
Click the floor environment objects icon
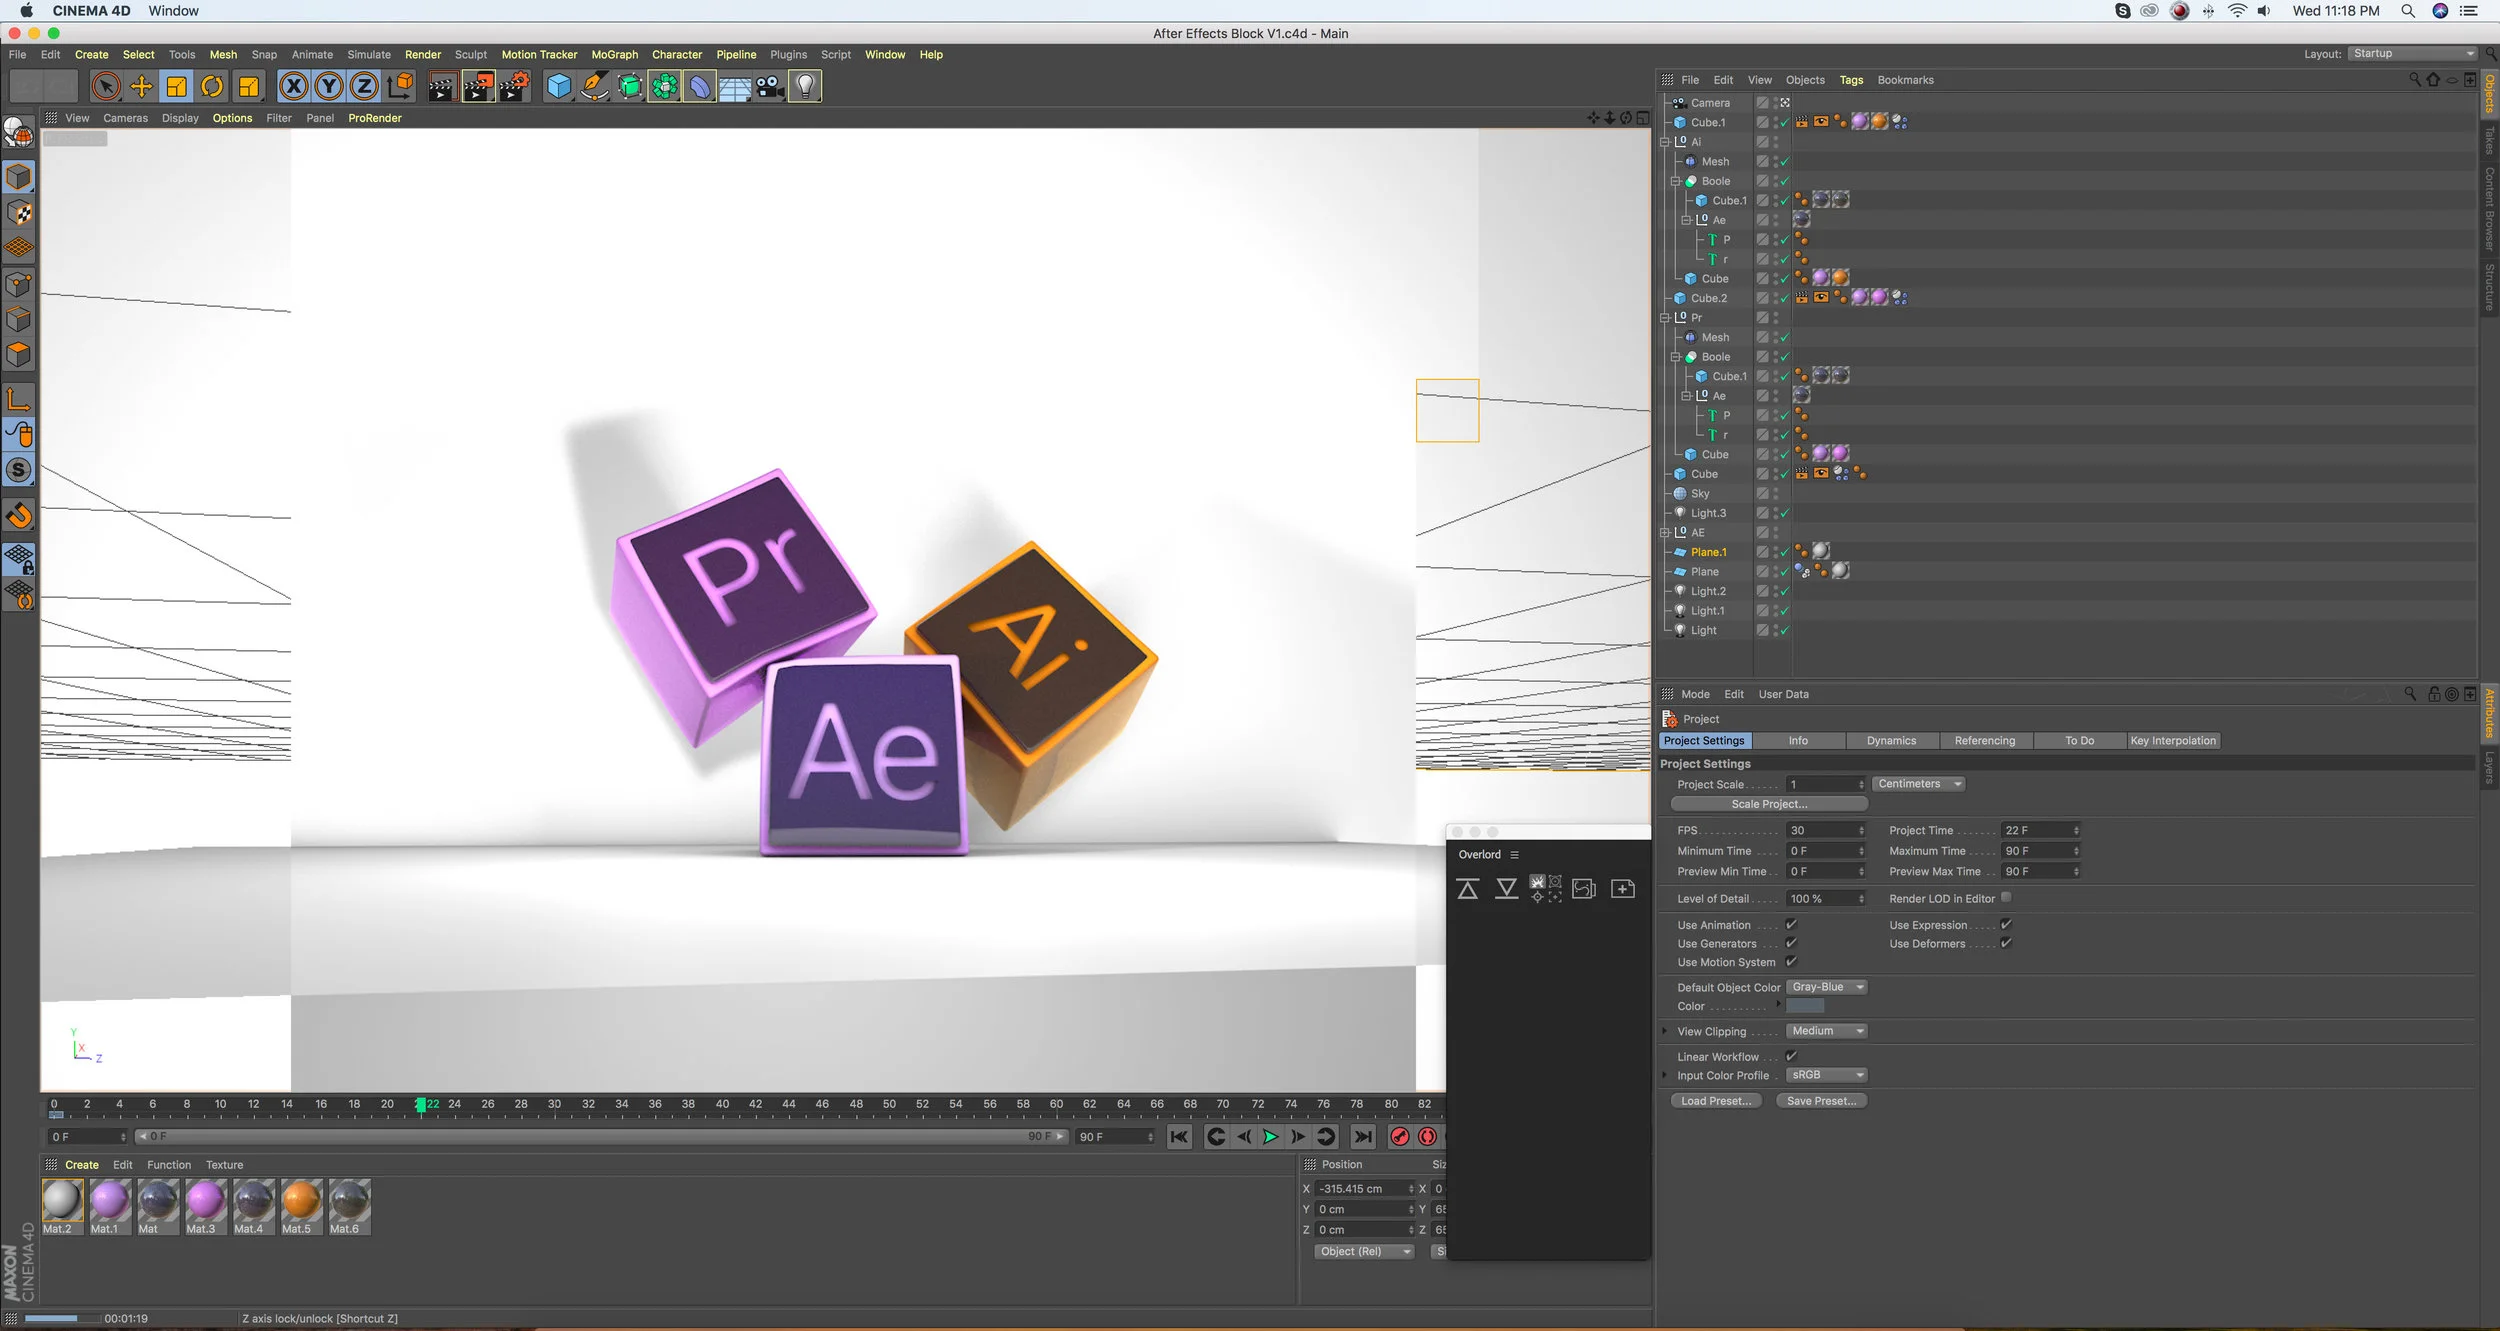tap(735, 87)
